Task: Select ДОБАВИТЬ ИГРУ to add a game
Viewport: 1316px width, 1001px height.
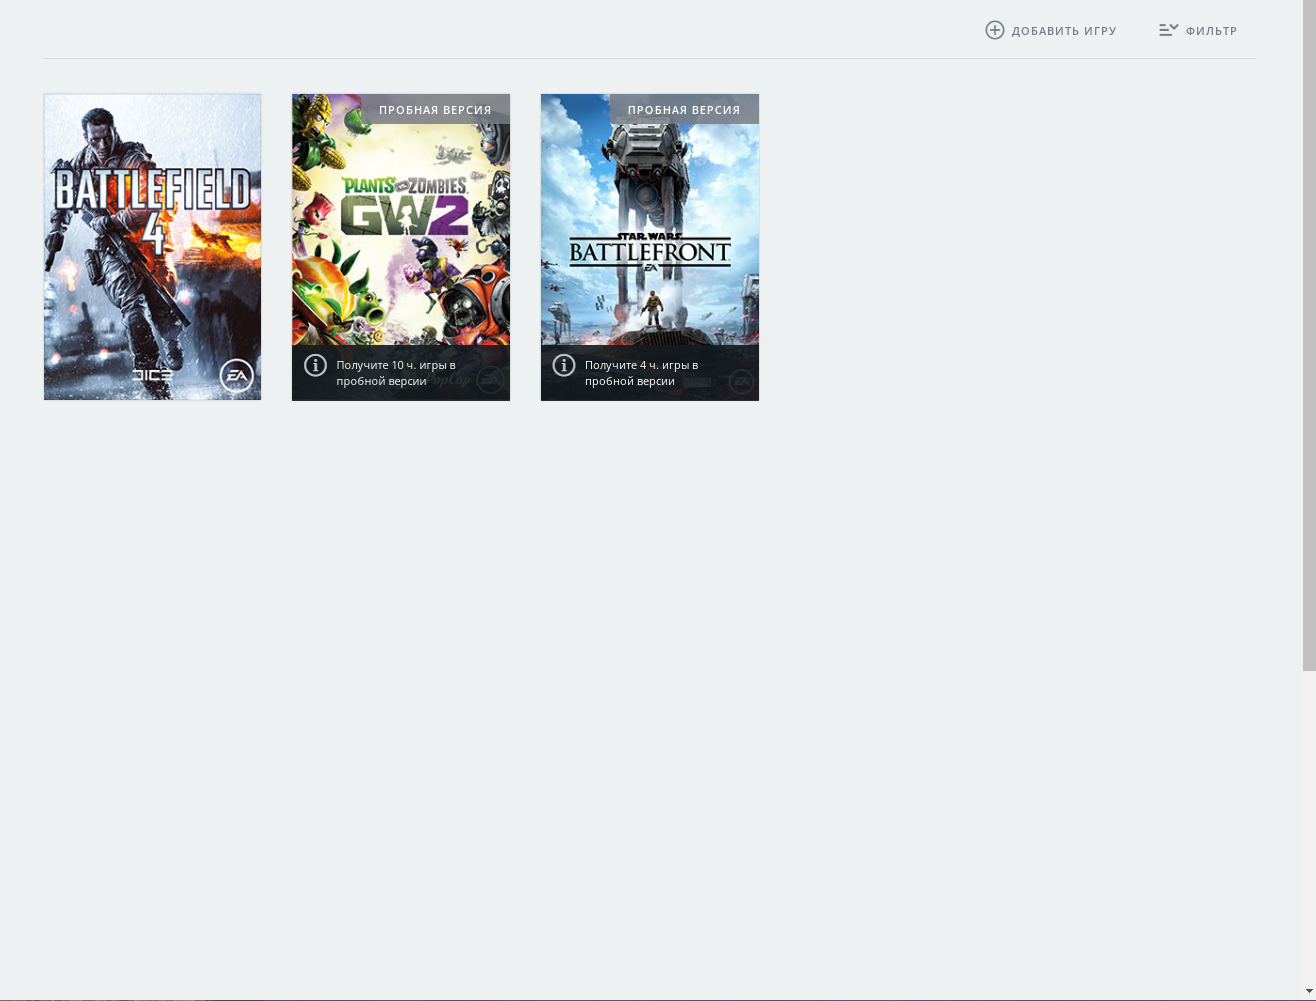Action: click(1064, 30)
